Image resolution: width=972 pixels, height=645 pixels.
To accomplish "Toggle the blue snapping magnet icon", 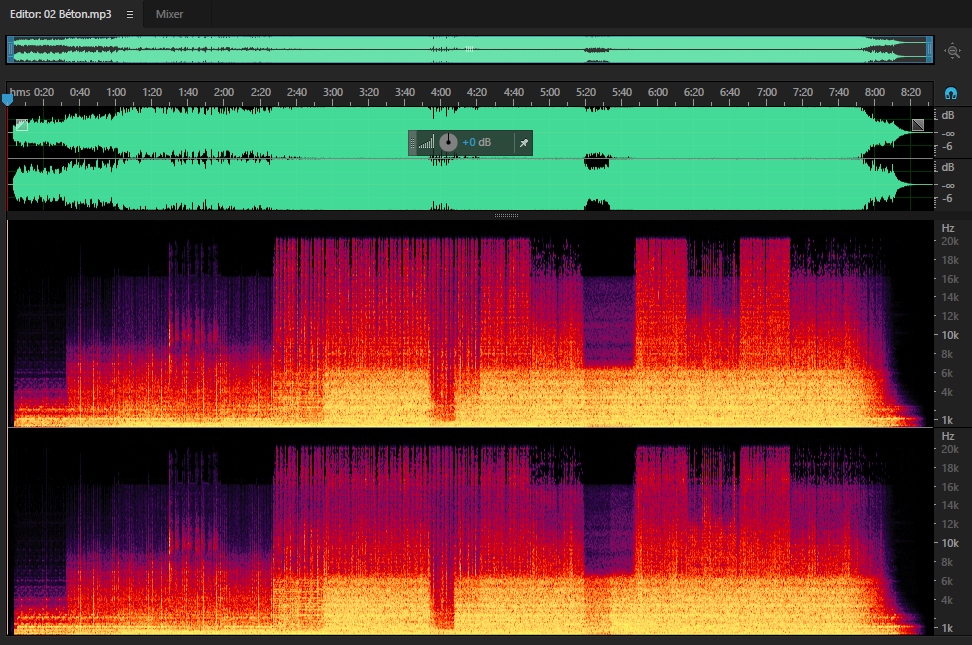I will click(950, 94).
